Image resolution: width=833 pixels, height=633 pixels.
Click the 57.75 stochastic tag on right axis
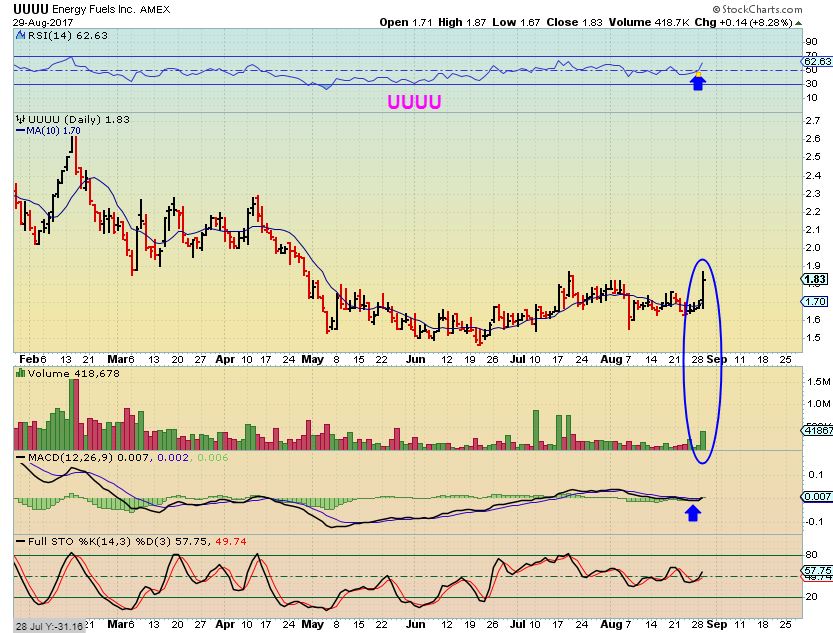(818, 570)
